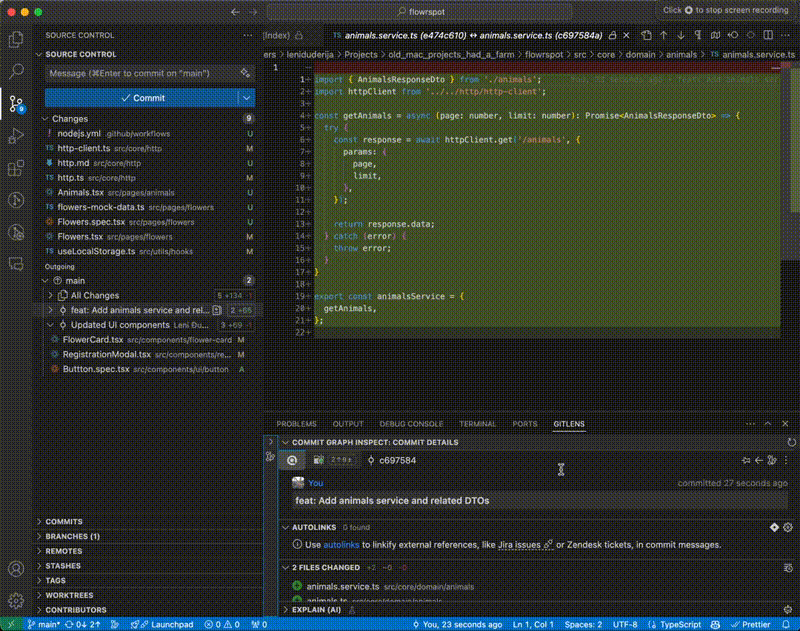800x631 pixels.
Task: Collapse the Changes group
Action: tap(45, 119)
